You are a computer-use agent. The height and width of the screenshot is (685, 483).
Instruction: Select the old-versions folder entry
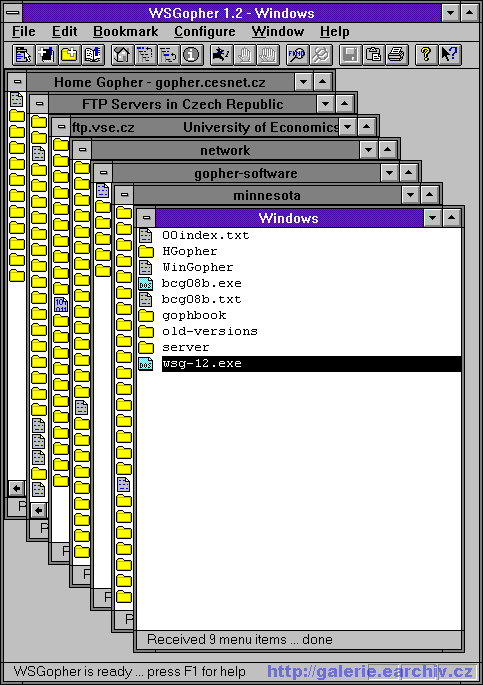(x=210, y=331)
